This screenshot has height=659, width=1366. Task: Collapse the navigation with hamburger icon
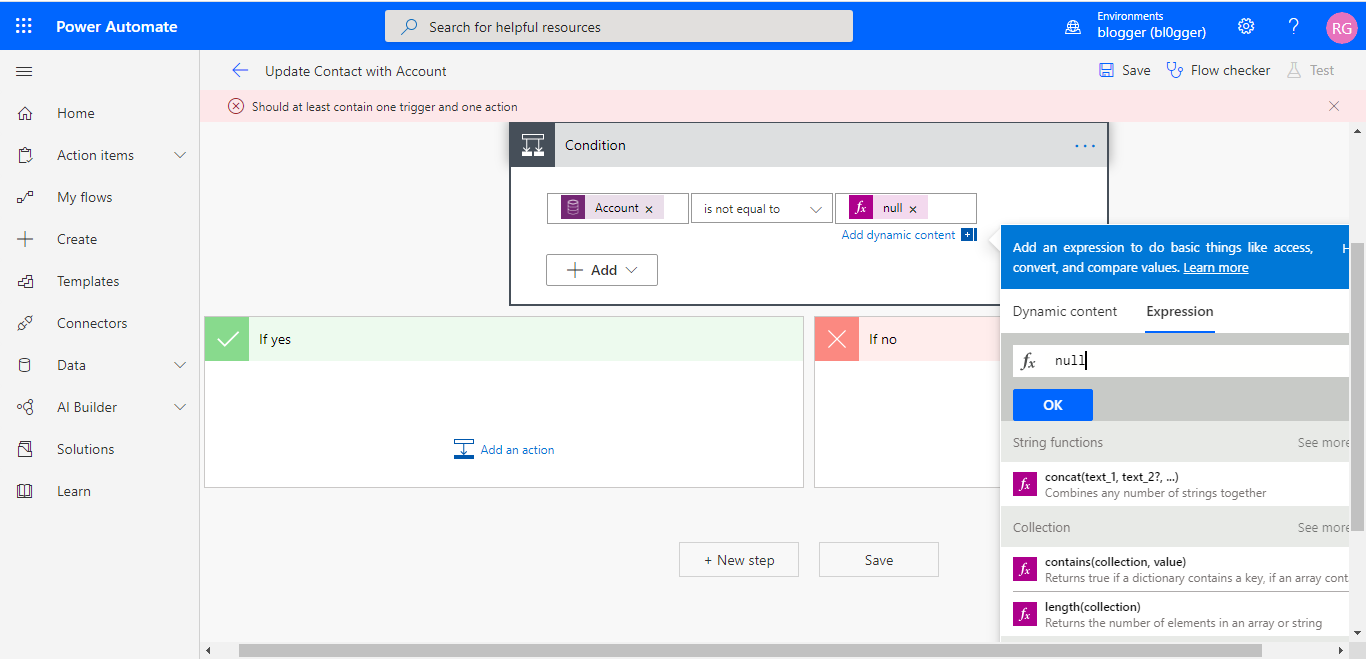point(24,71)
